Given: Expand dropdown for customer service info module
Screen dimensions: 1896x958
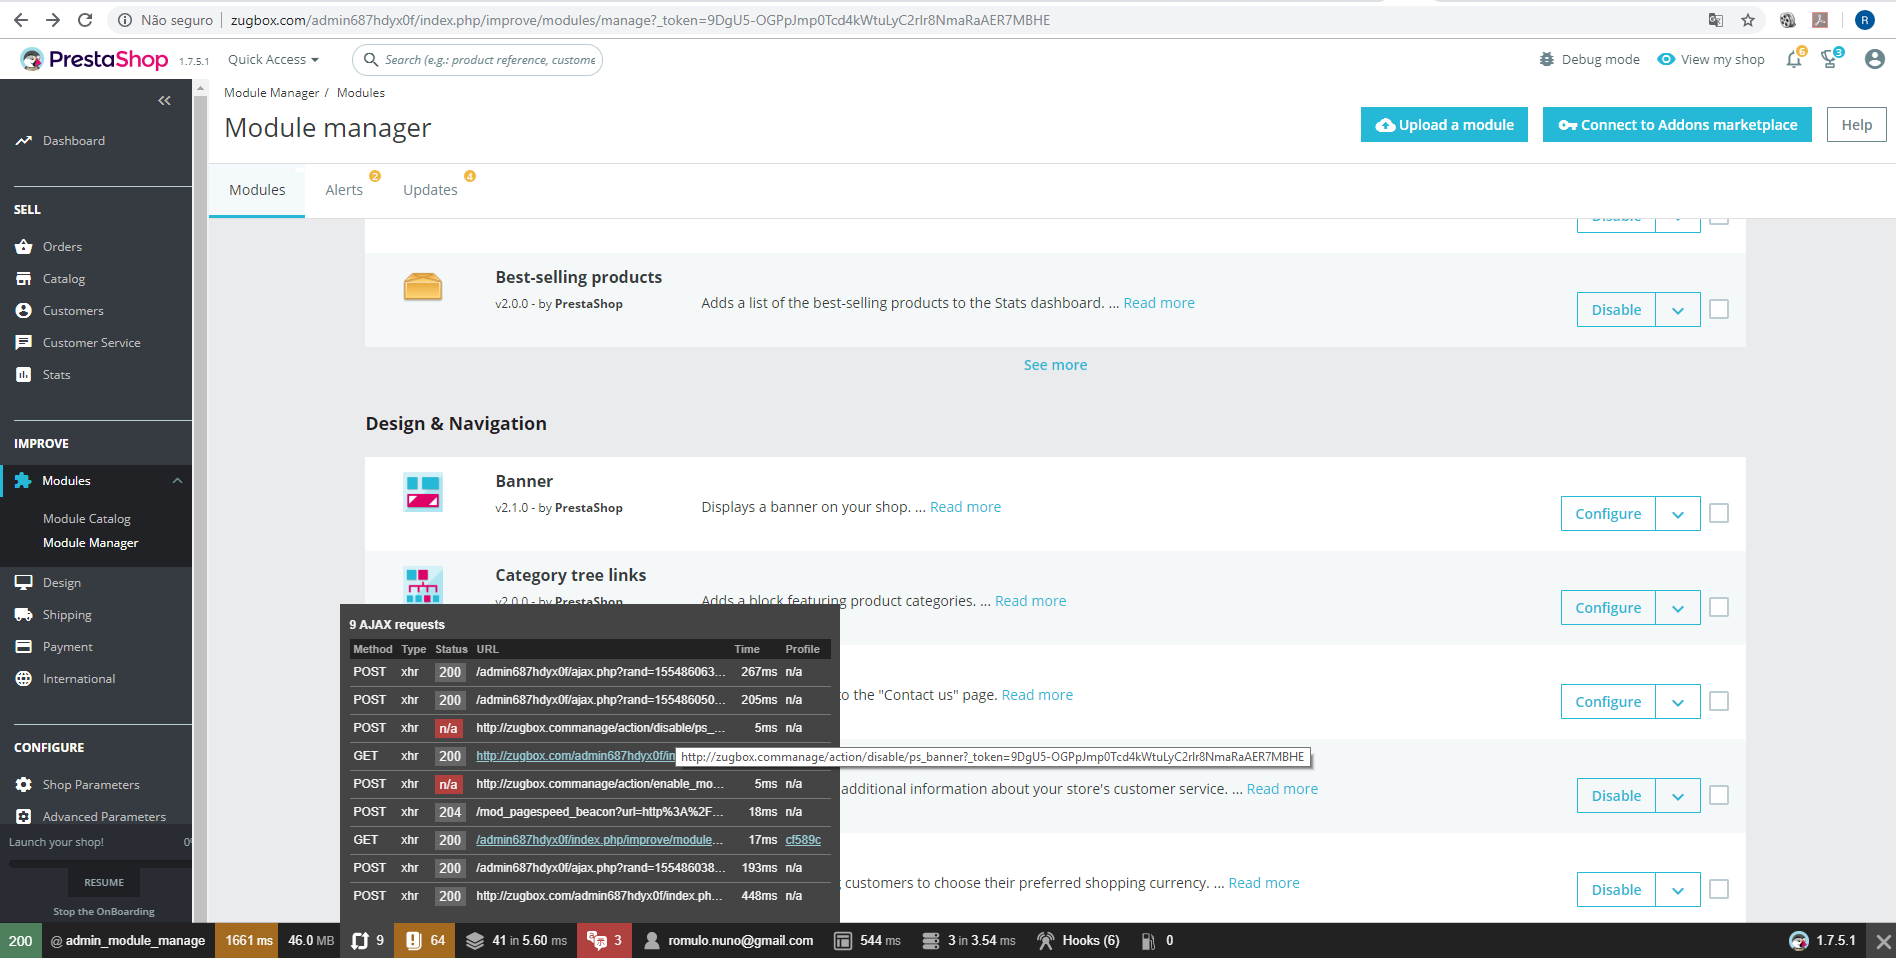Looking at the screenshot, I should click(1678, 796).
